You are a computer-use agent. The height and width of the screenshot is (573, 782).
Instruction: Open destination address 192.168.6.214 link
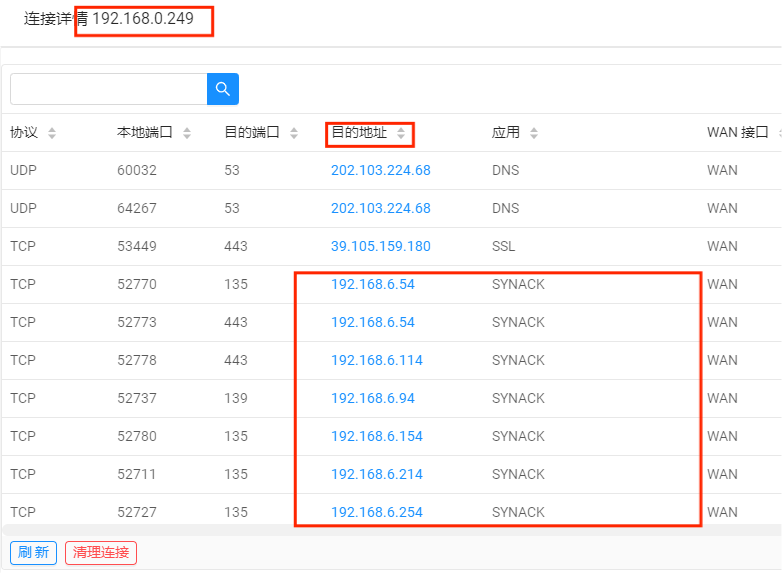(x=376, y=474)
